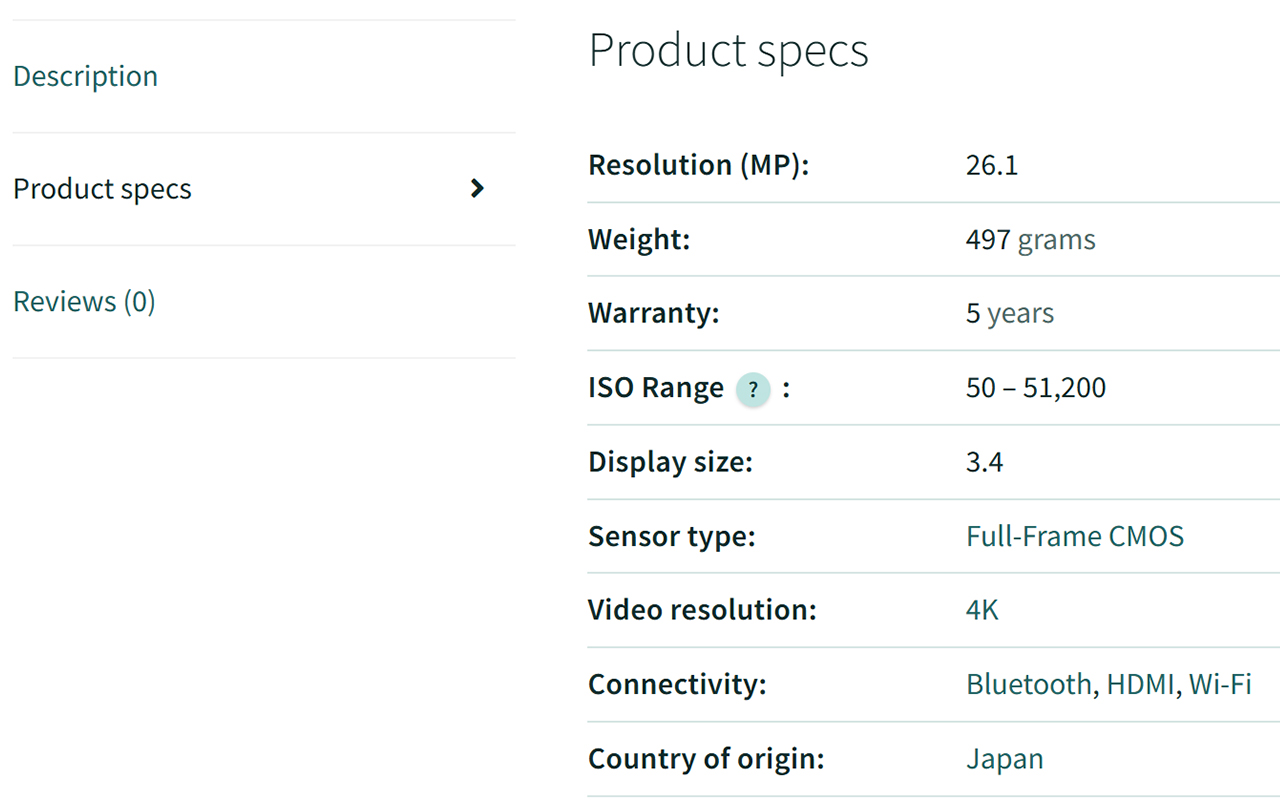Click the 26.1 resolution value

click(x=992, y=165)
